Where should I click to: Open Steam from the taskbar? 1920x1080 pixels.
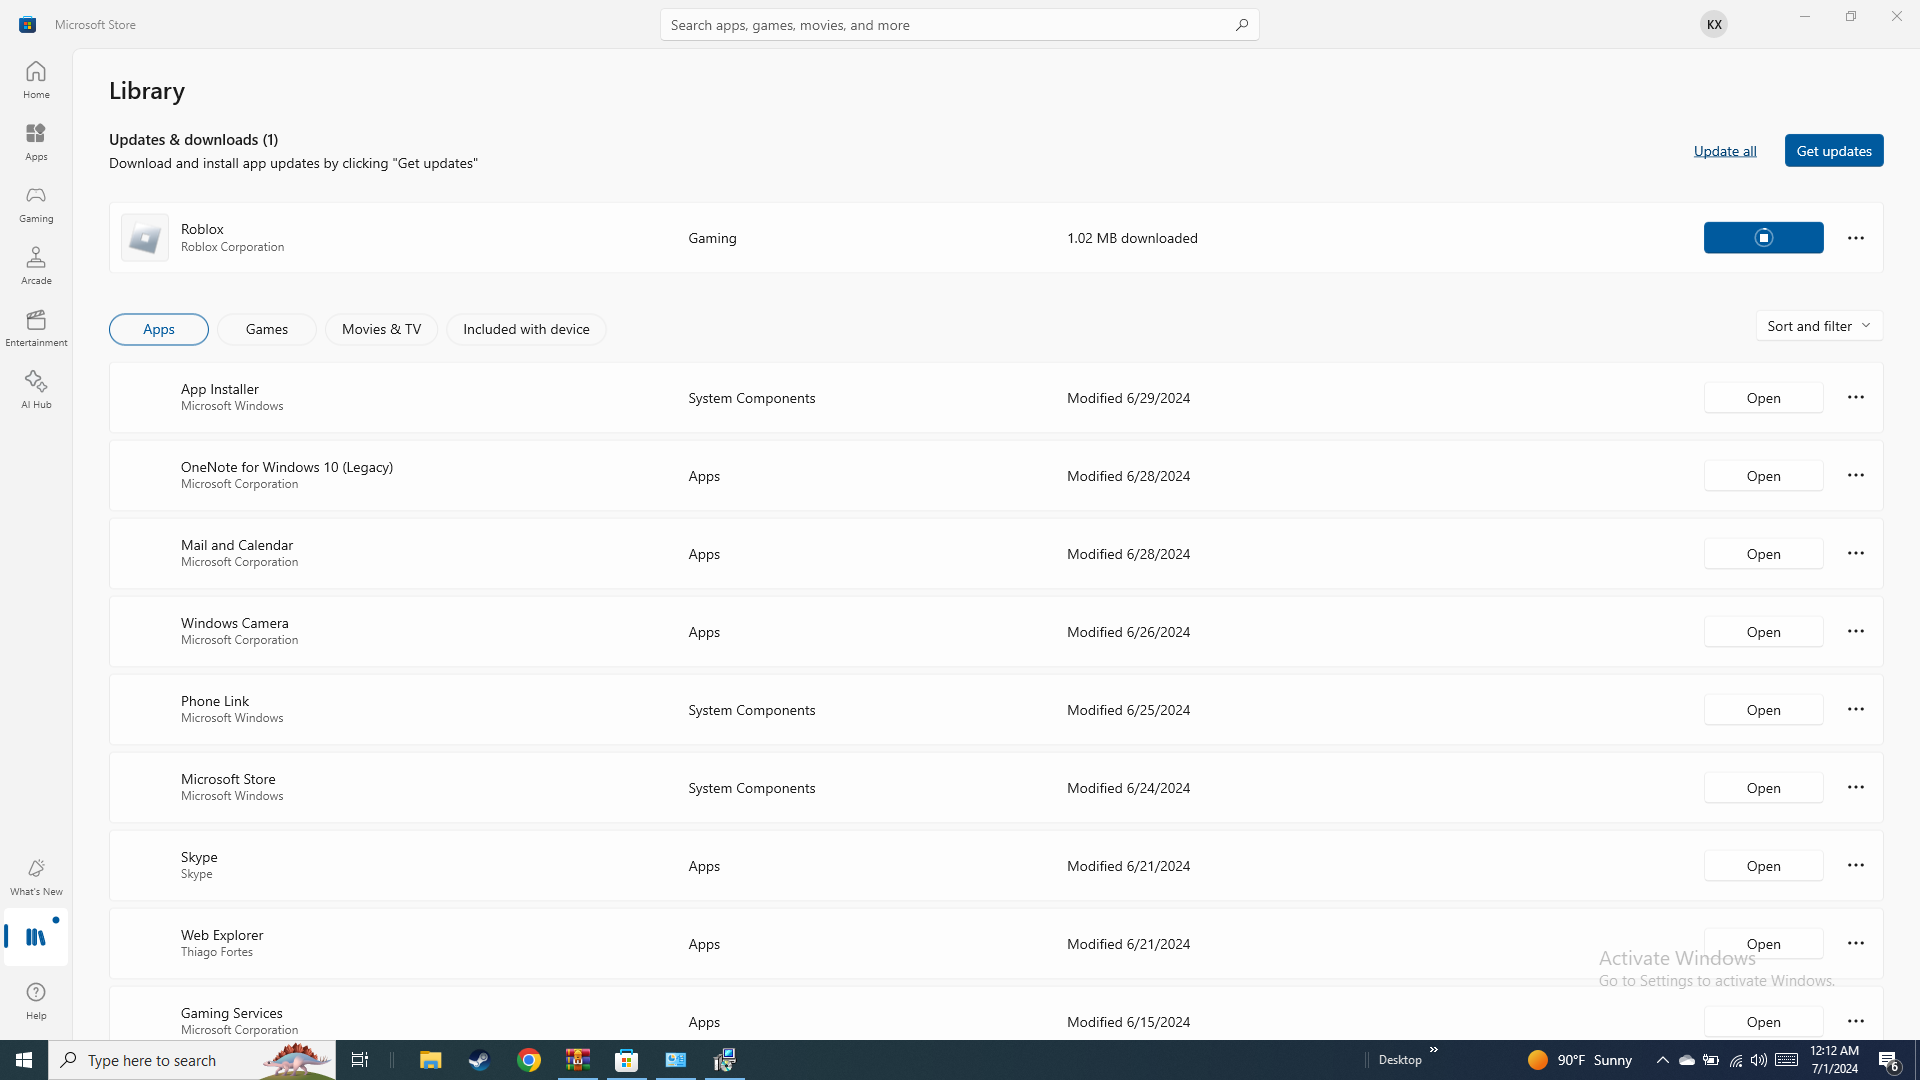tap(479, 1060)
